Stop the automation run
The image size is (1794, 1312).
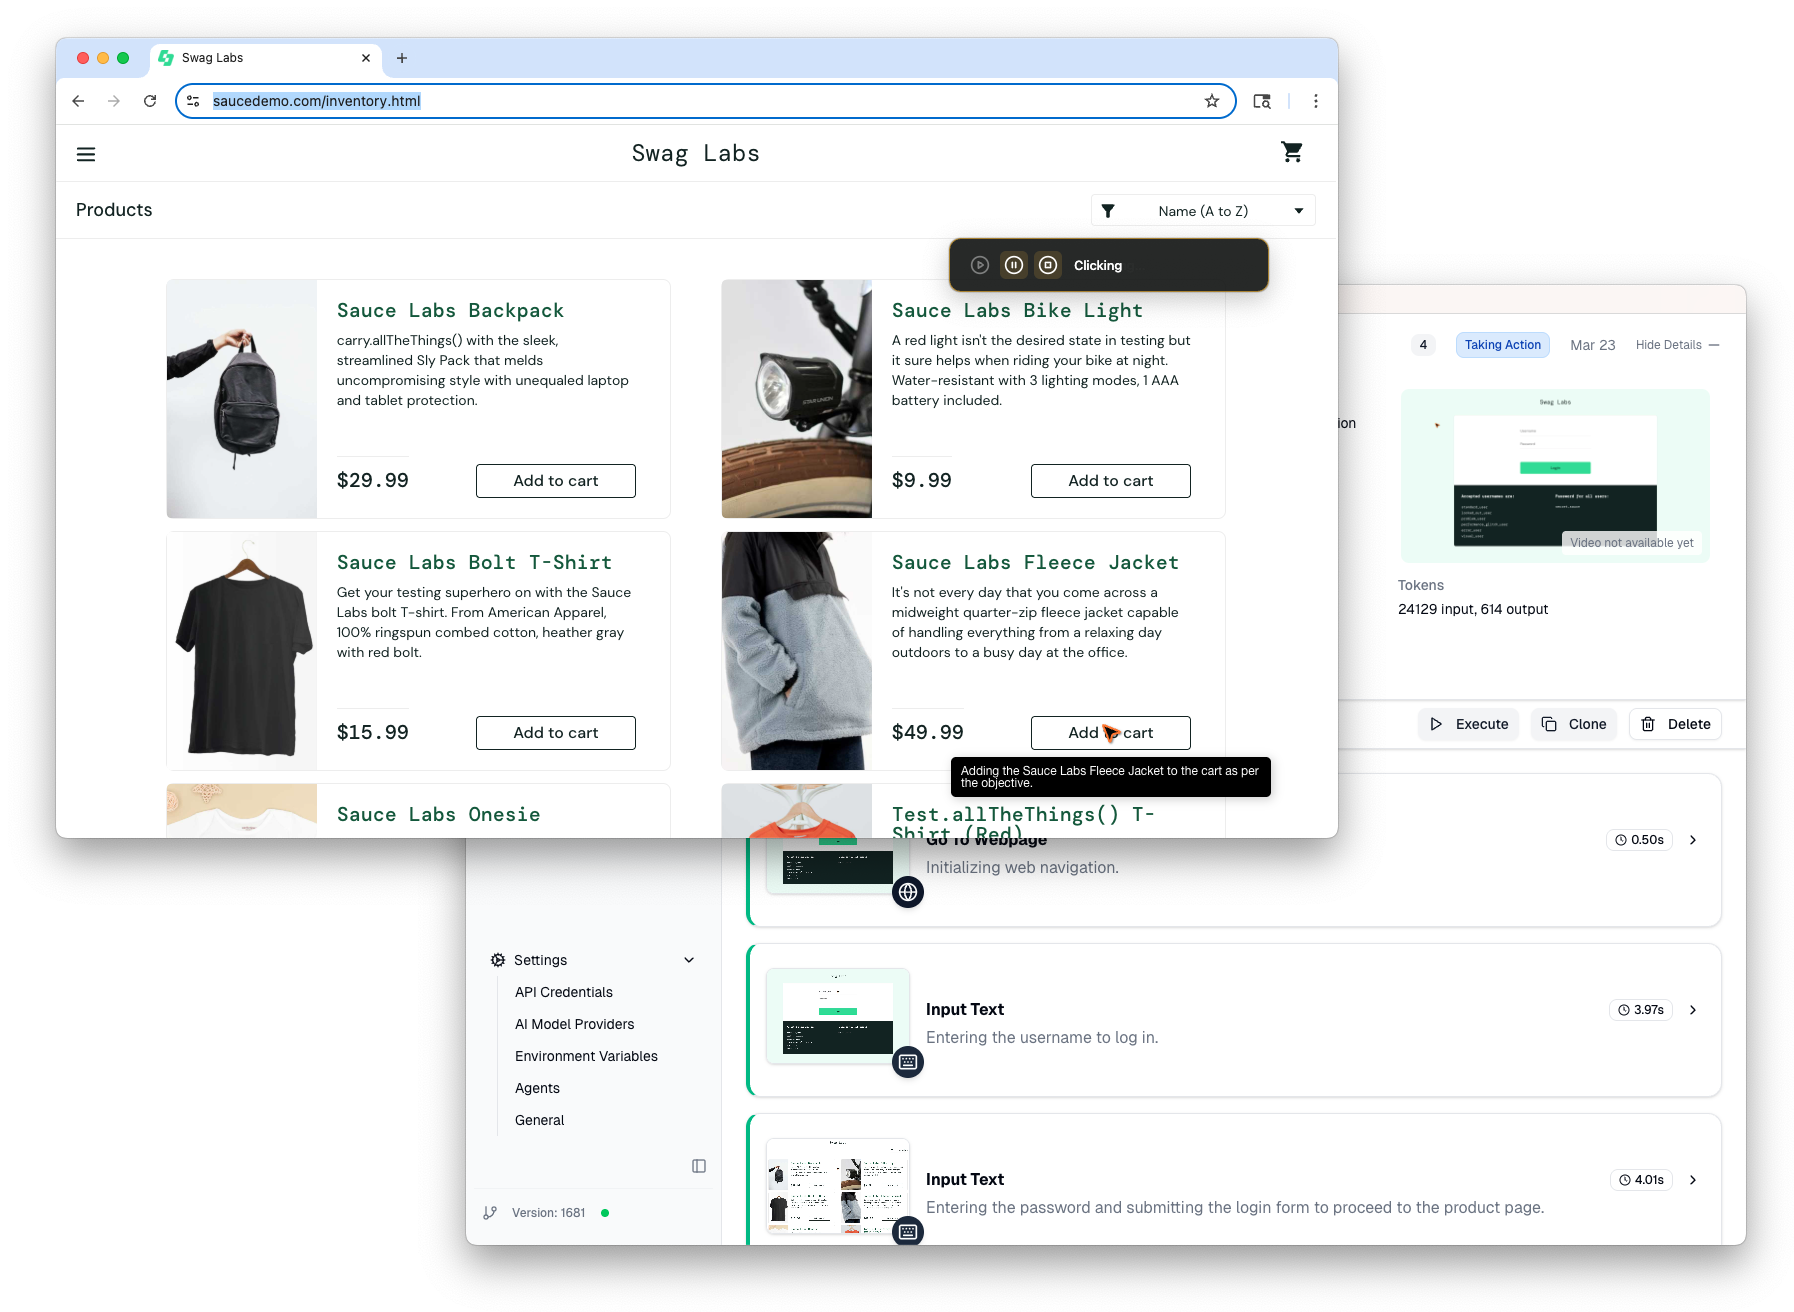coord(1048,264)
